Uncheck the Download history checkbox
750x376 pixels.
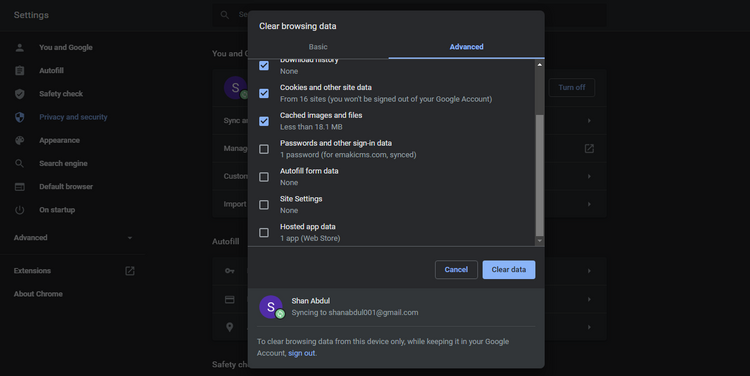tap(264, 66)
